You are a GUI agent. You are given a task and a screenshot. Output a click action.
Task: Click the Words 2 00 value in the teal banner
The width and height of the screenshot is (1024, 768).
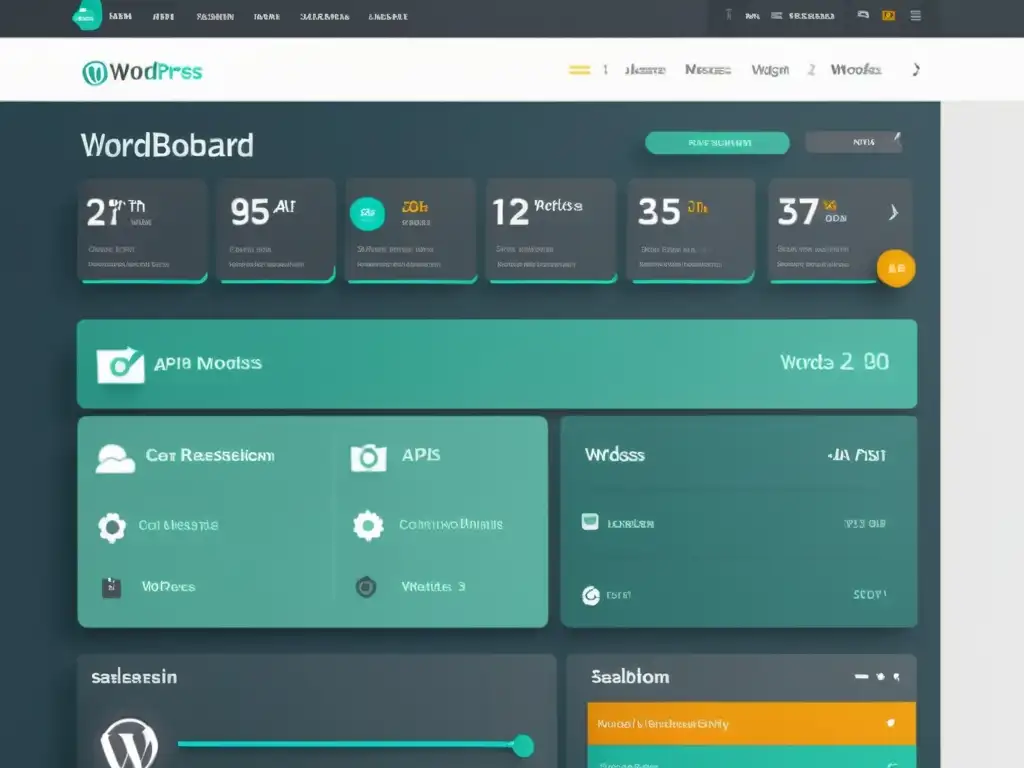835,362
